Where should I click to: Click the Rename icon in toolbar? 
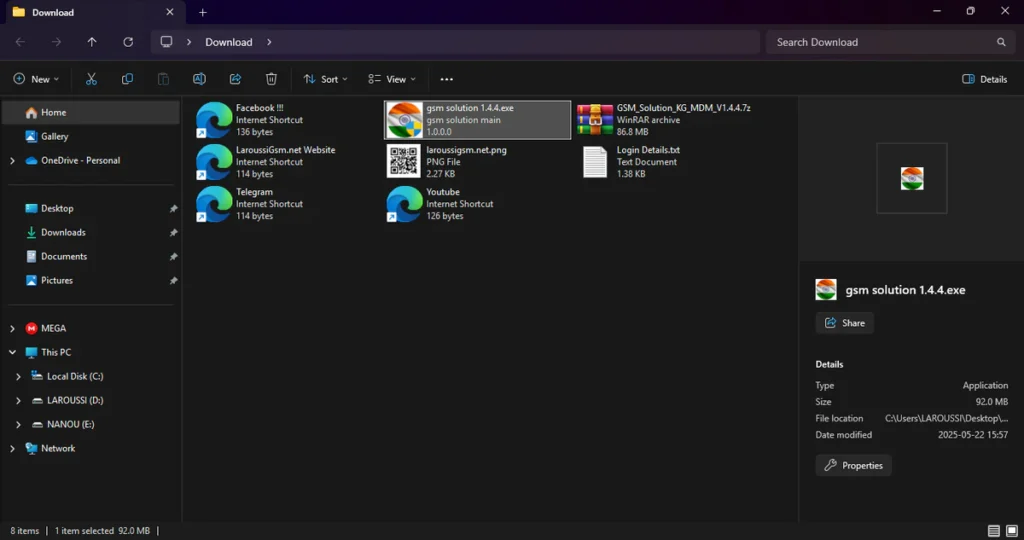(199, 79)
